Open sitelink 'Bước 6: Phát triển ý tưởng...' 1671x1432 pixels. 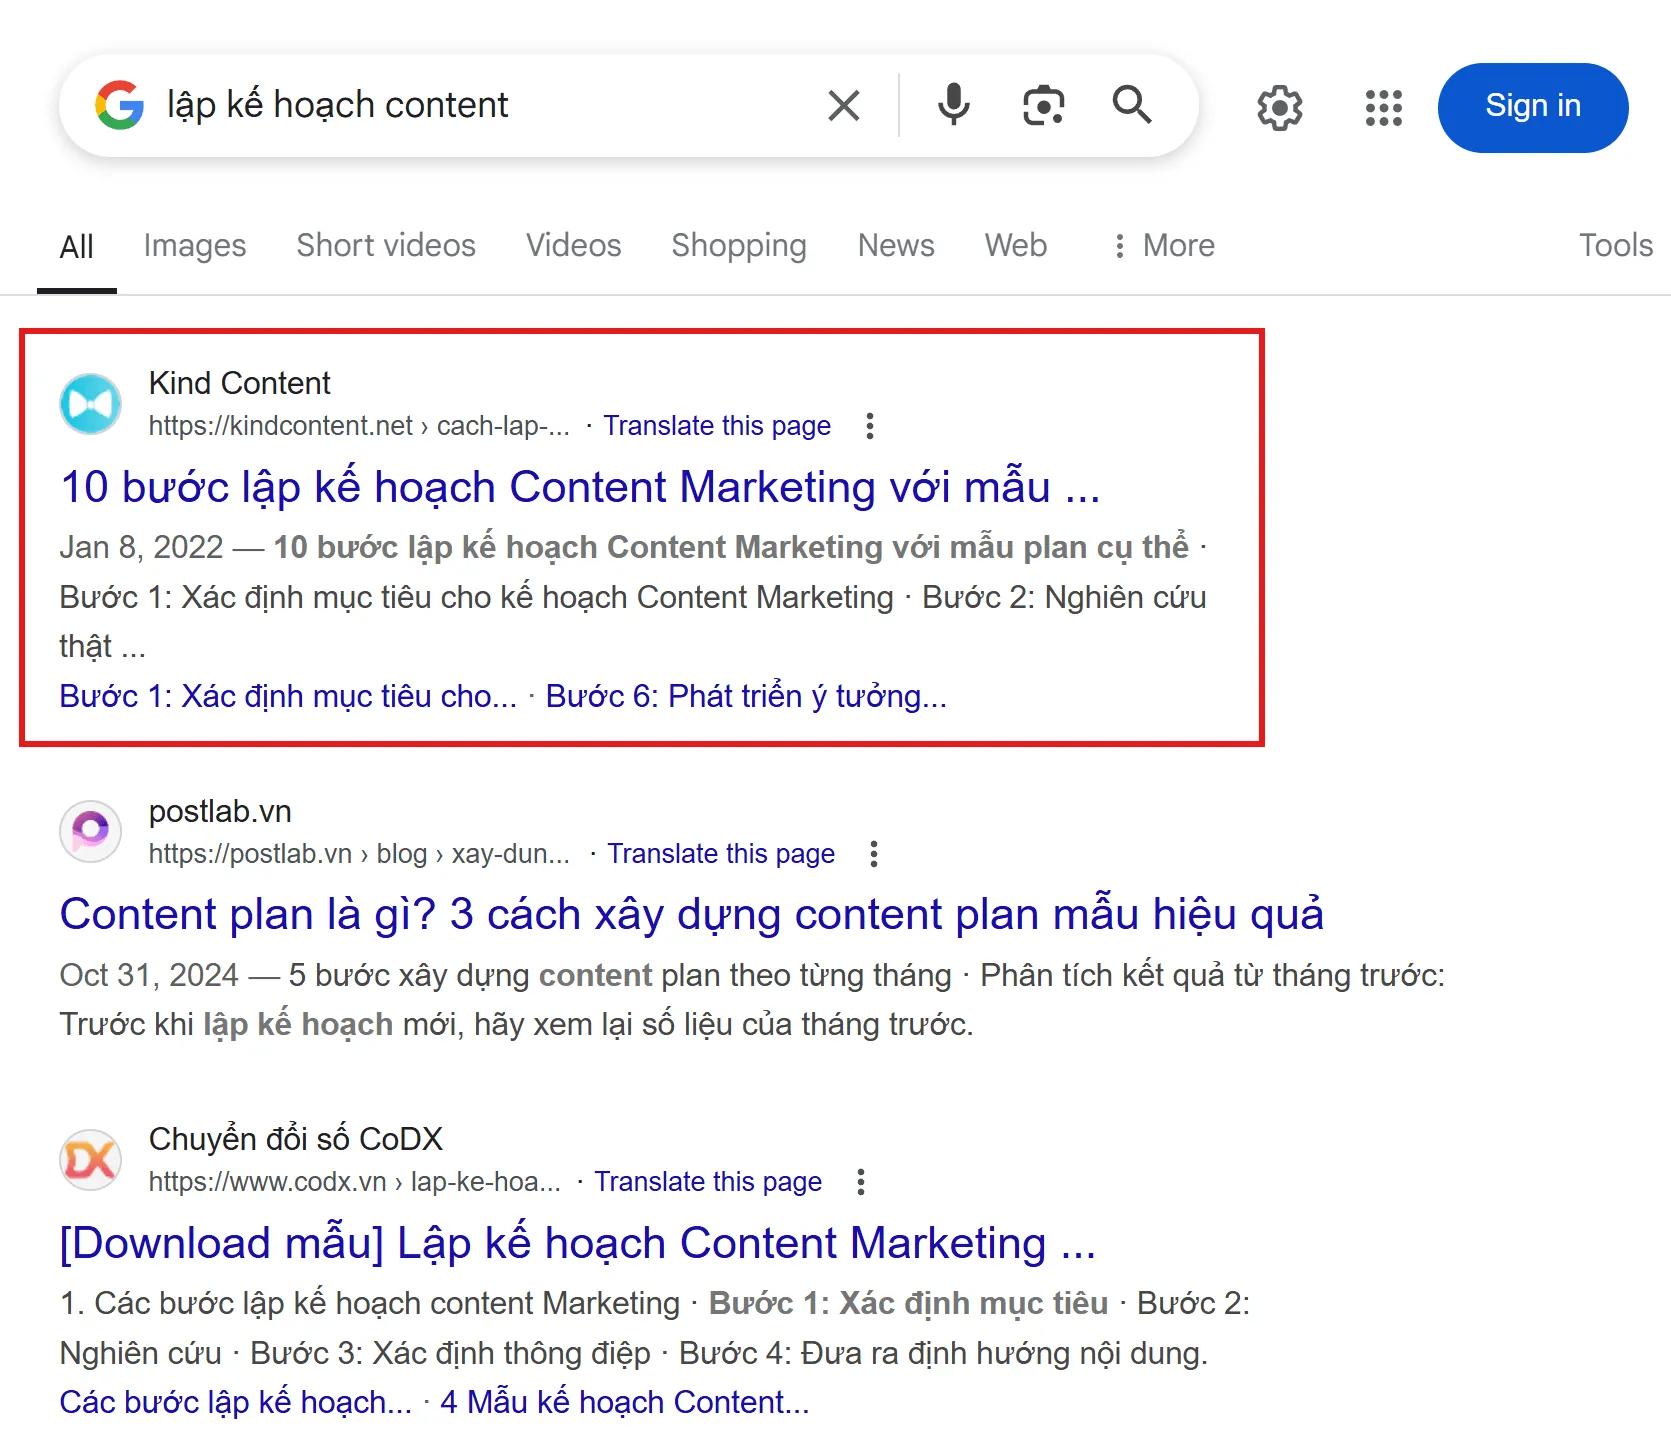point(746,696)
